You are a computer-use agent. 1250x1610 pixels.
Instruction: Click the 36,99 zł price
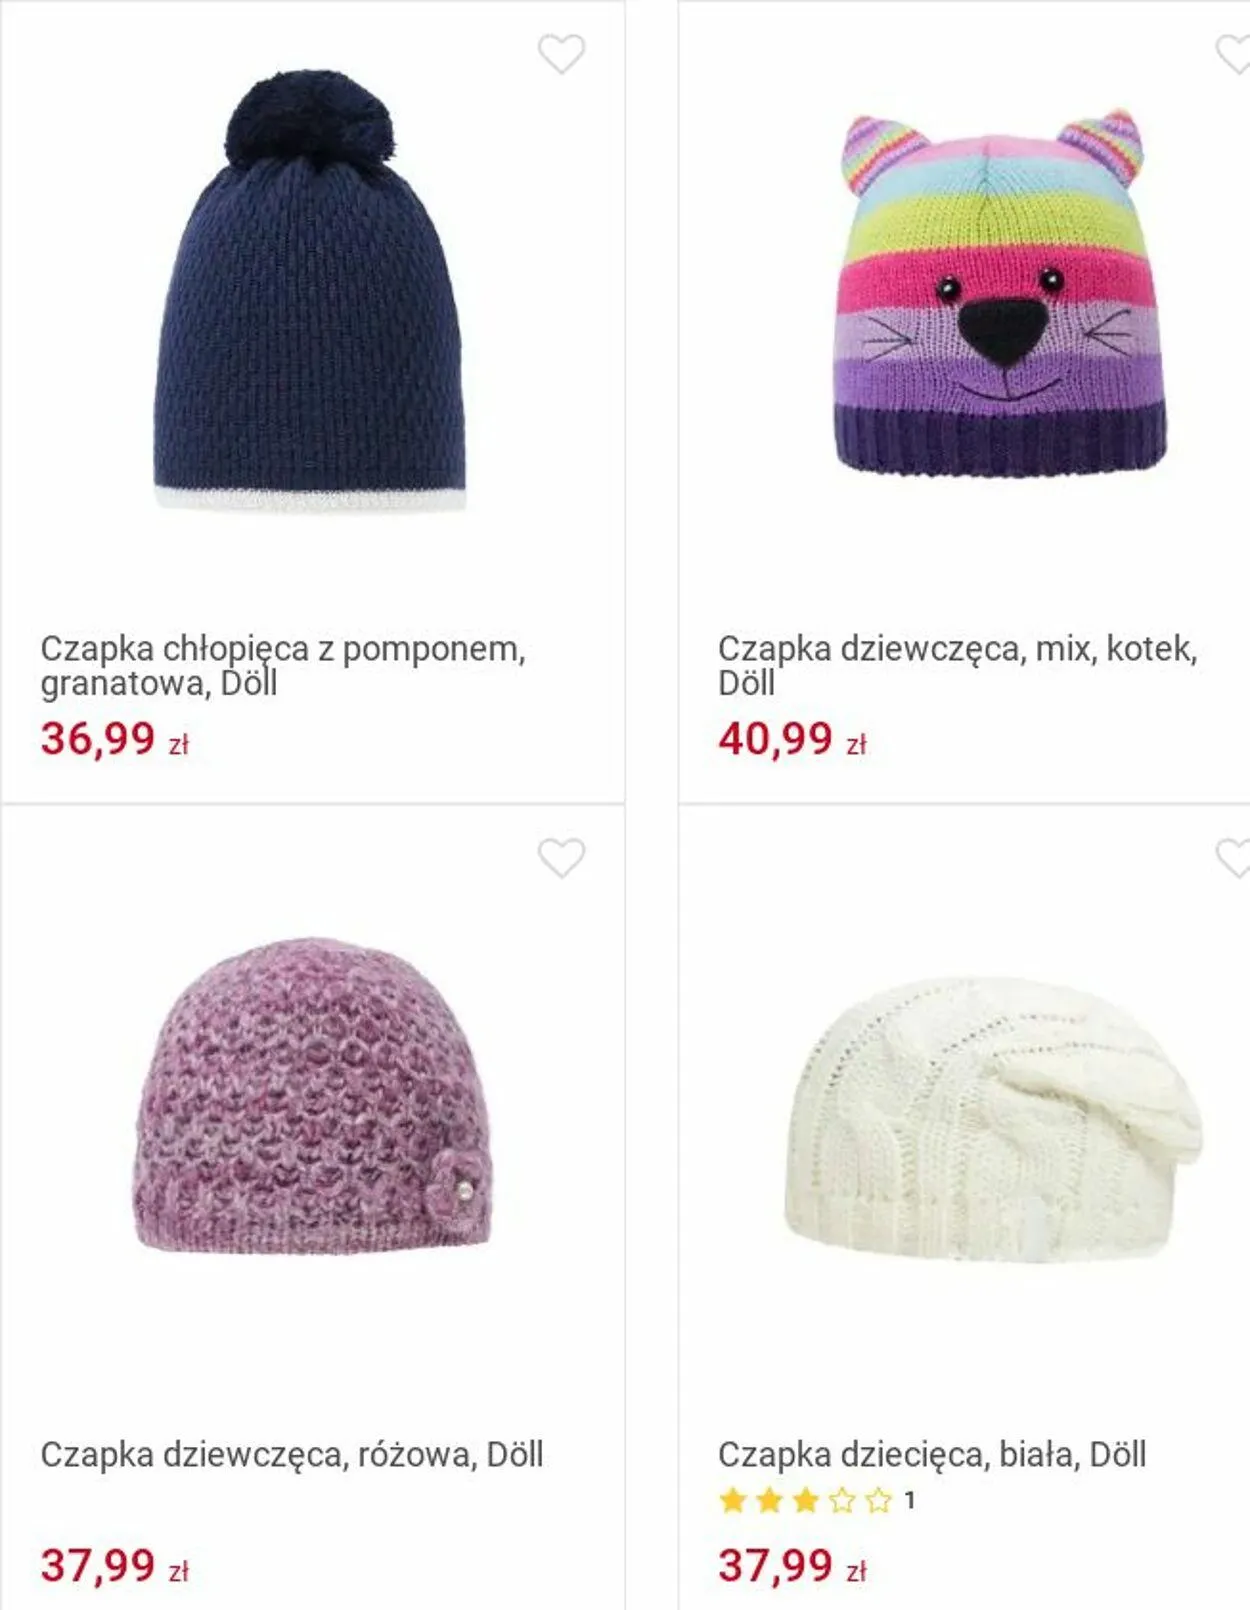coord(114,739)
